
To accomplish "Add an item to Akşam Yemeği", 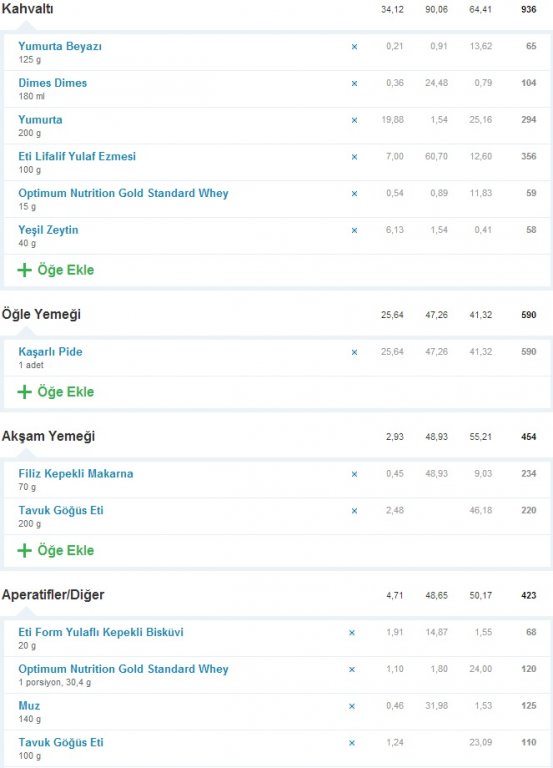I will pyautogui.click(x=55, y=551).
